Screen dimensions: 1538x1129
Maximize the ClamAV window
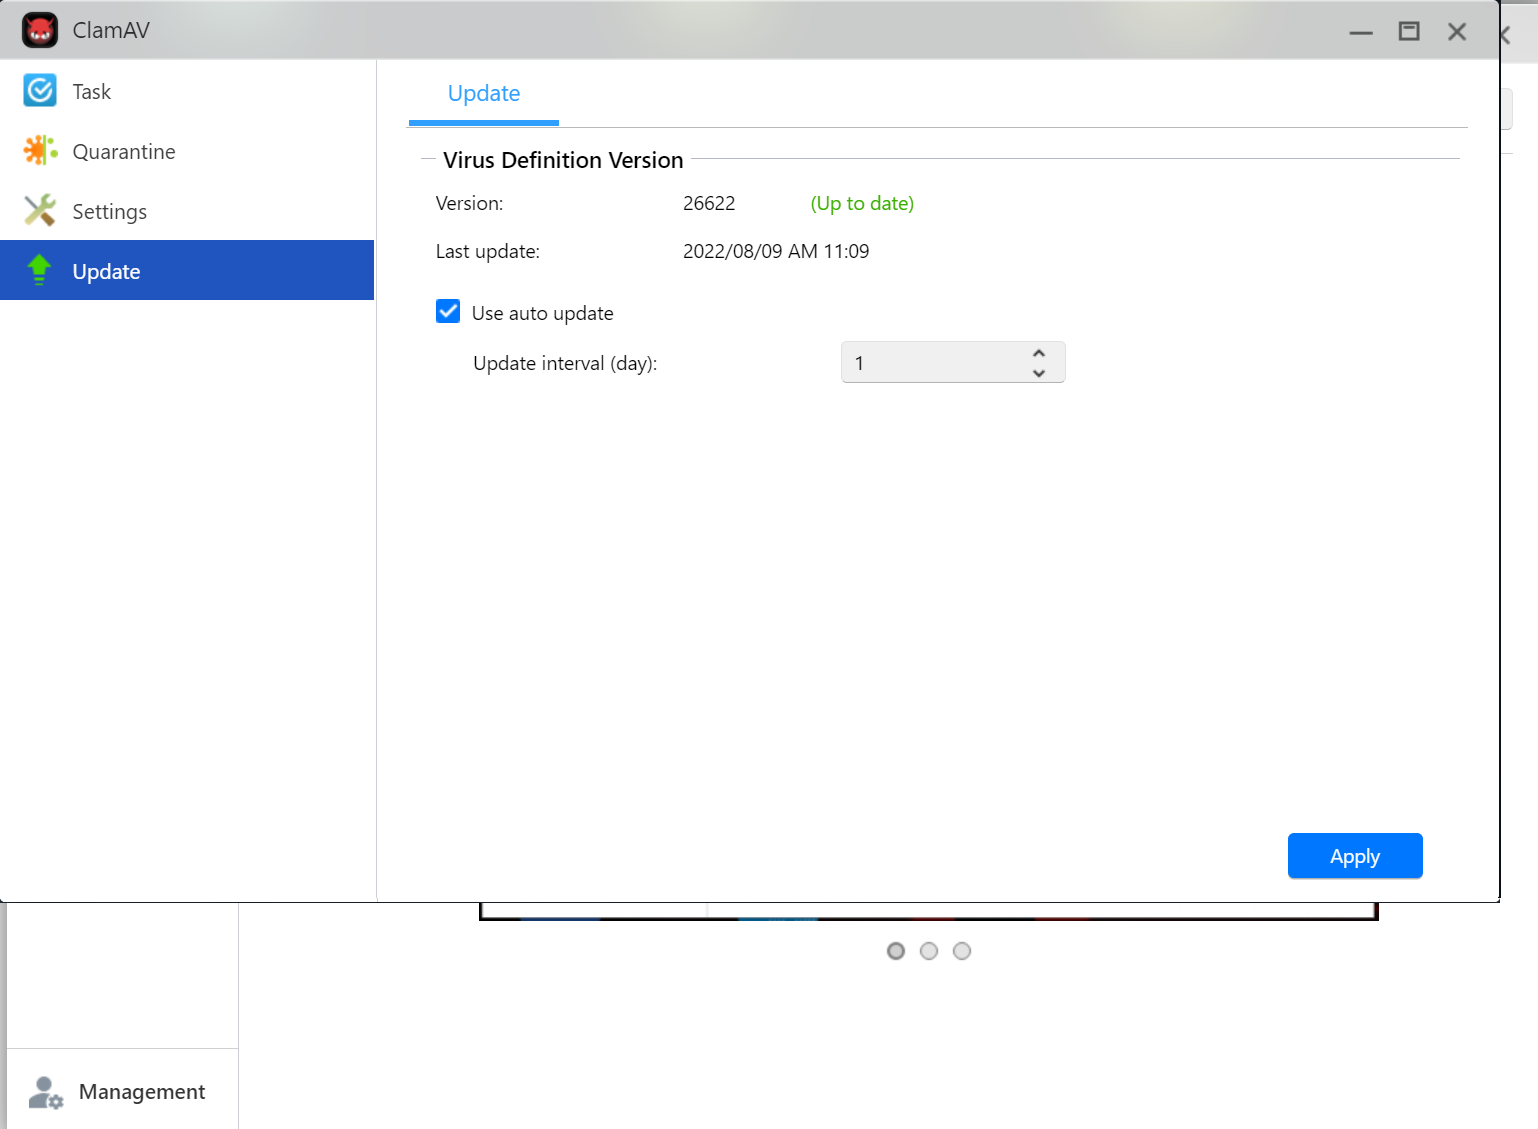coord(1409,32)
